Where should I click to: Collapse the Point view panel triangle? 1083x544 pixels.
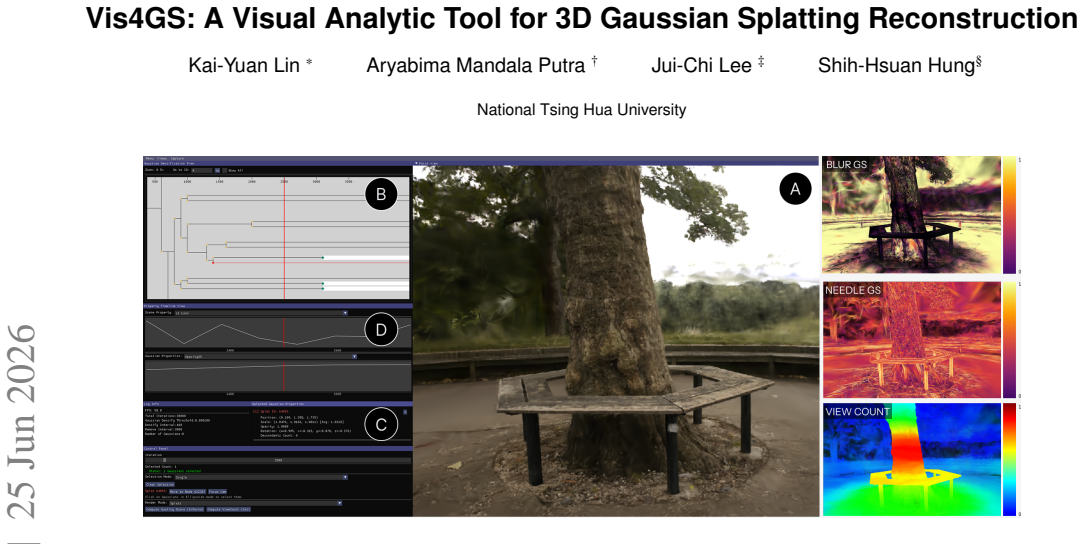click(416, 164)
